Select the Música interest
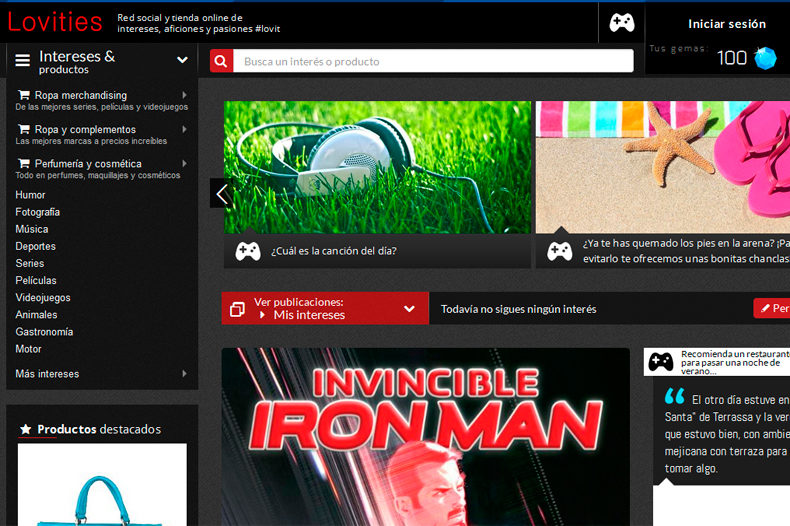 point(32,229)
